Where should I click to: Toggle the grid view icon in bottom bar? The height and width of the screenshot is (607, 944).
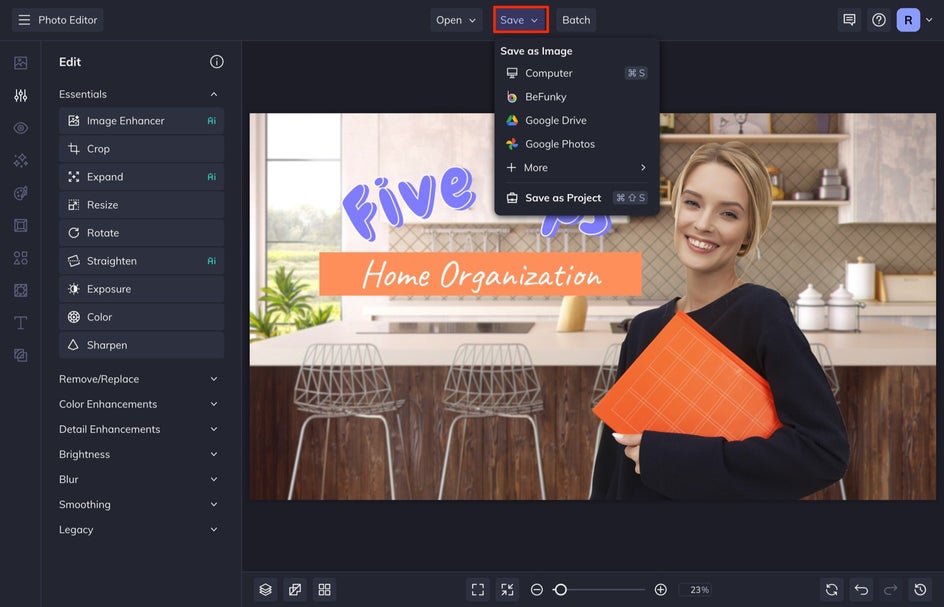tap(324, 590)
